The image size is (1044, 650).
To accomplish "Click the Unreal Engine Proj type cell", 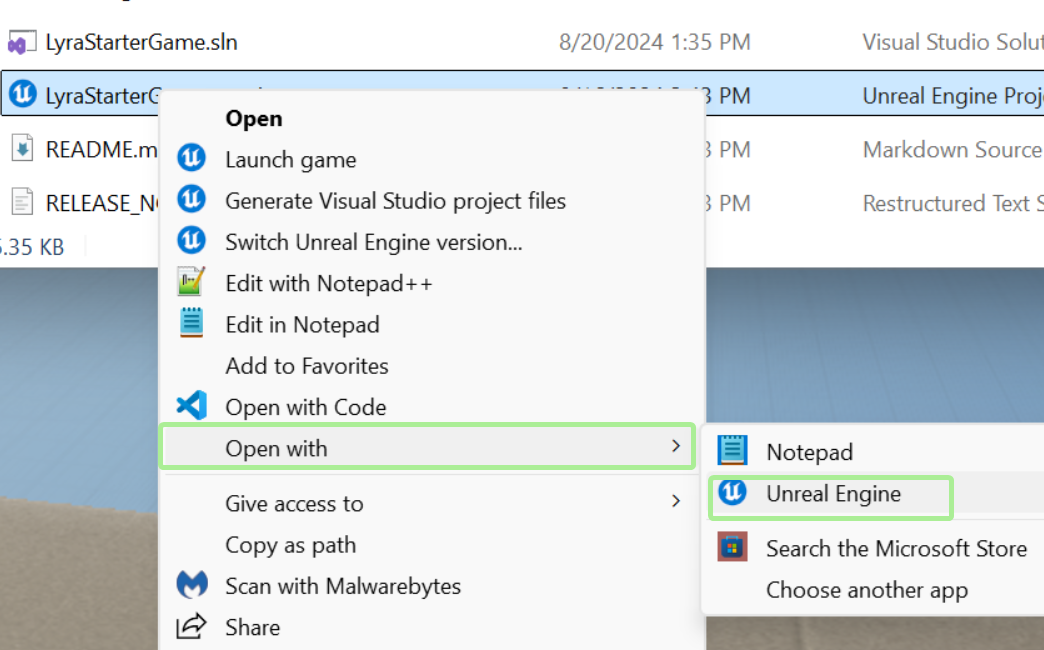I will (x=953, y=97).
